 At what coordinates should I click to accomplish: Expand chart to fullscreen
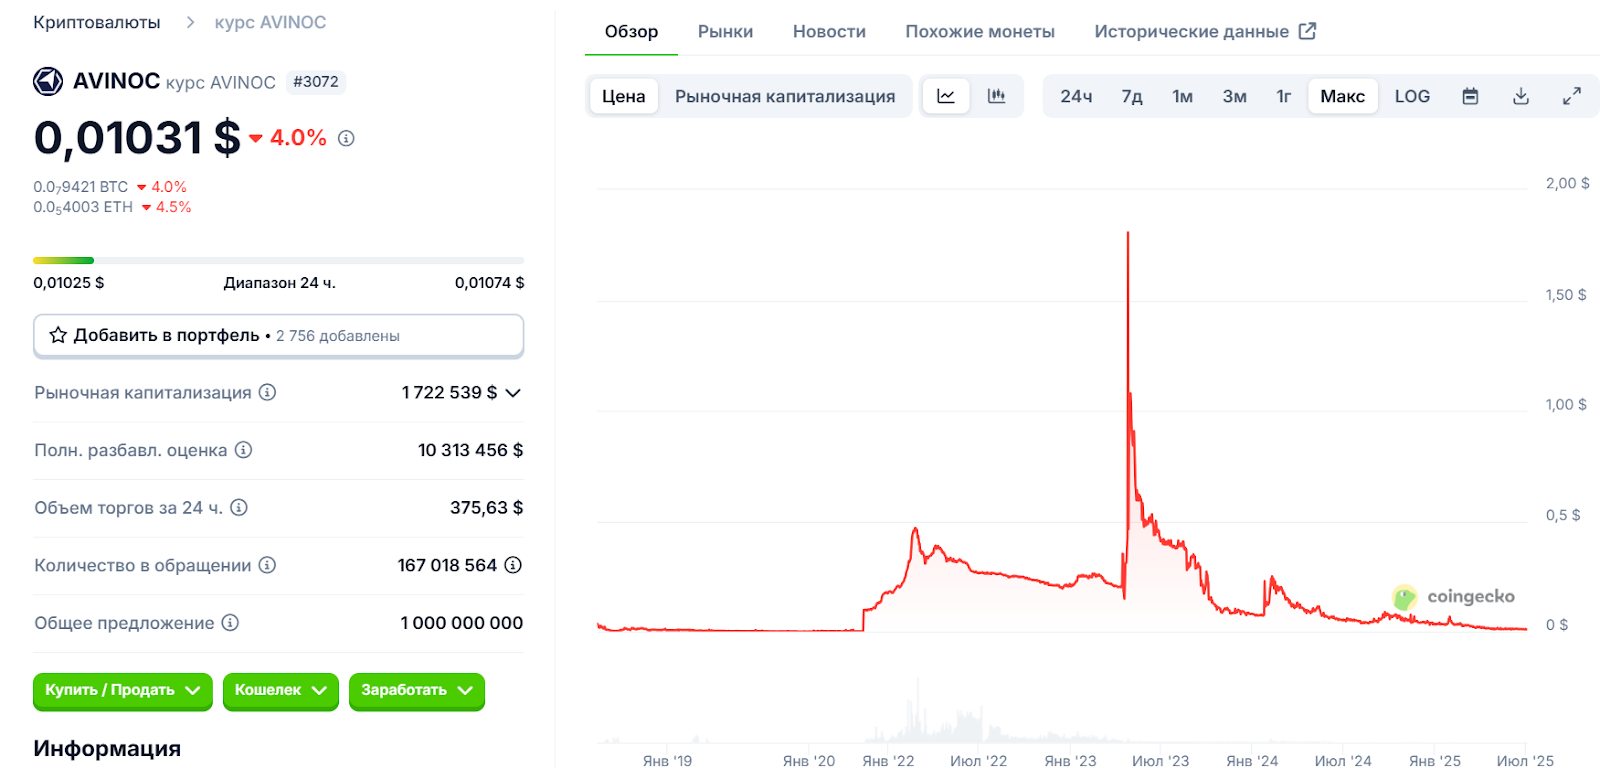click(1572, 96)
